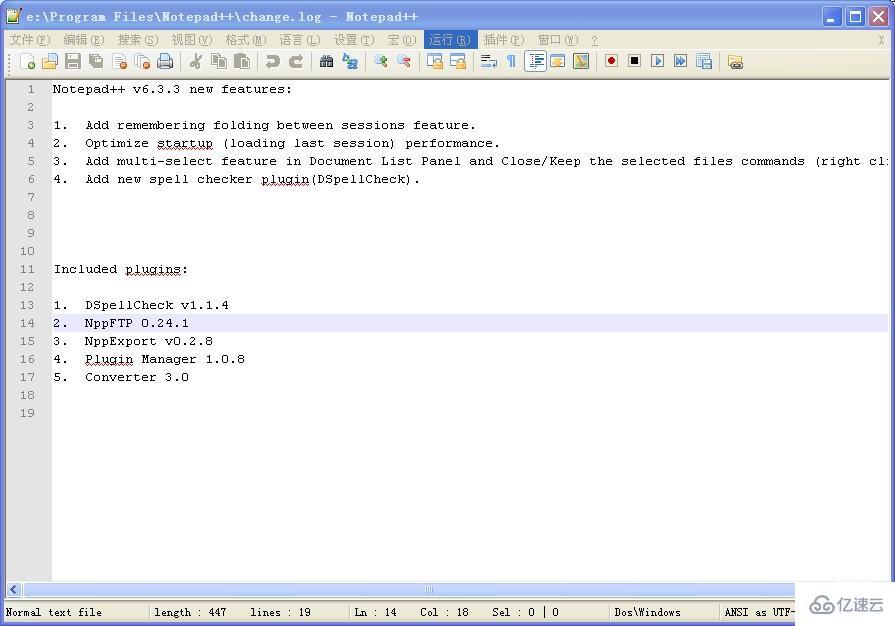895x626 pixels.
Task: Click the "Plugin Manager 1.0.8" line
Action: [x=165, y=360]
